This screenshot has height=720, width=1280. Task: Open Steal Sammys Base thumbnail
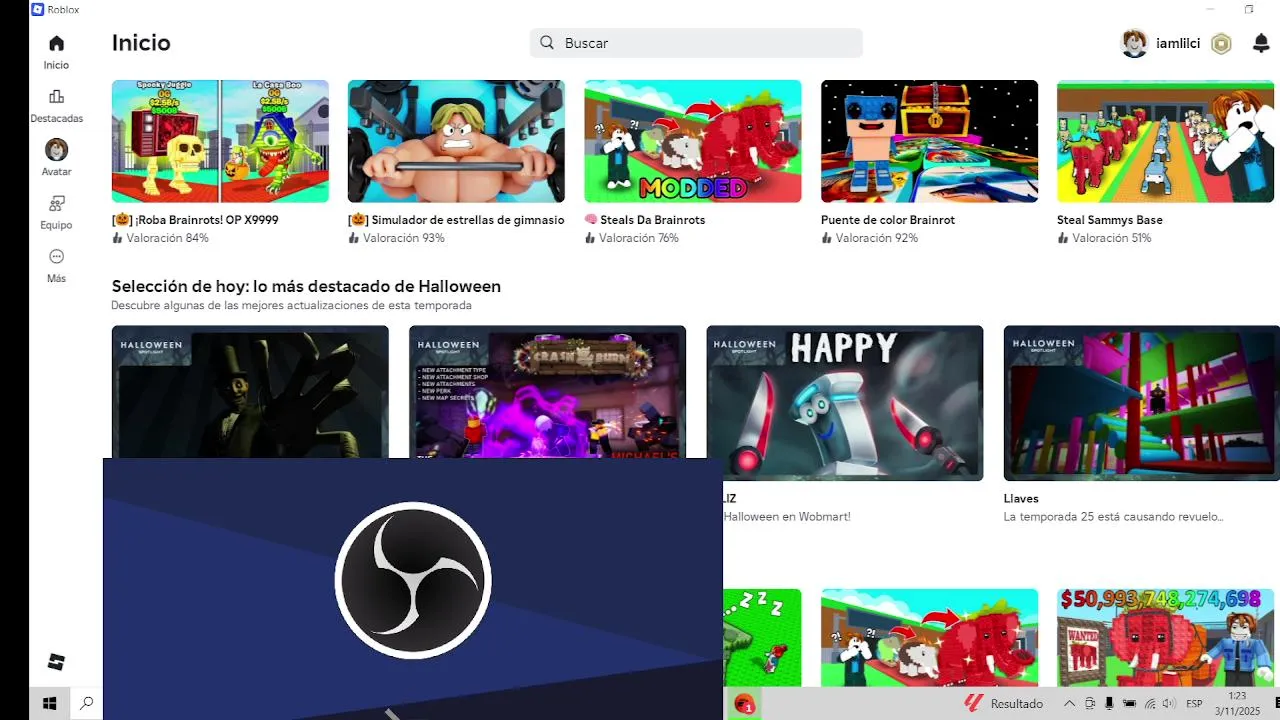1165,141
